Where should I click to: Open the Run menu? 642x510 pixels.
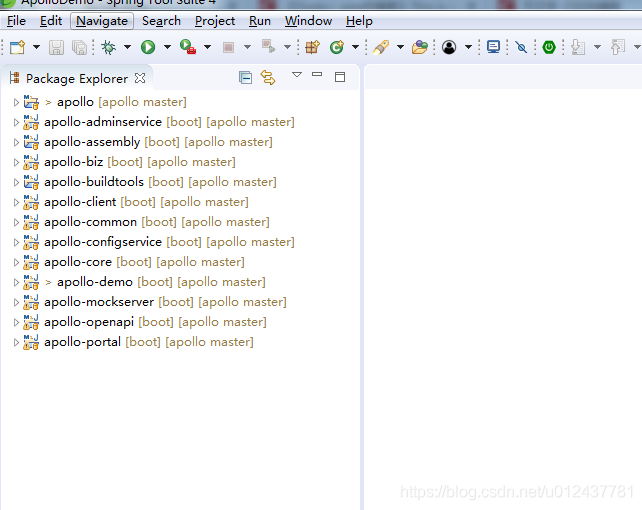(260, 21)
